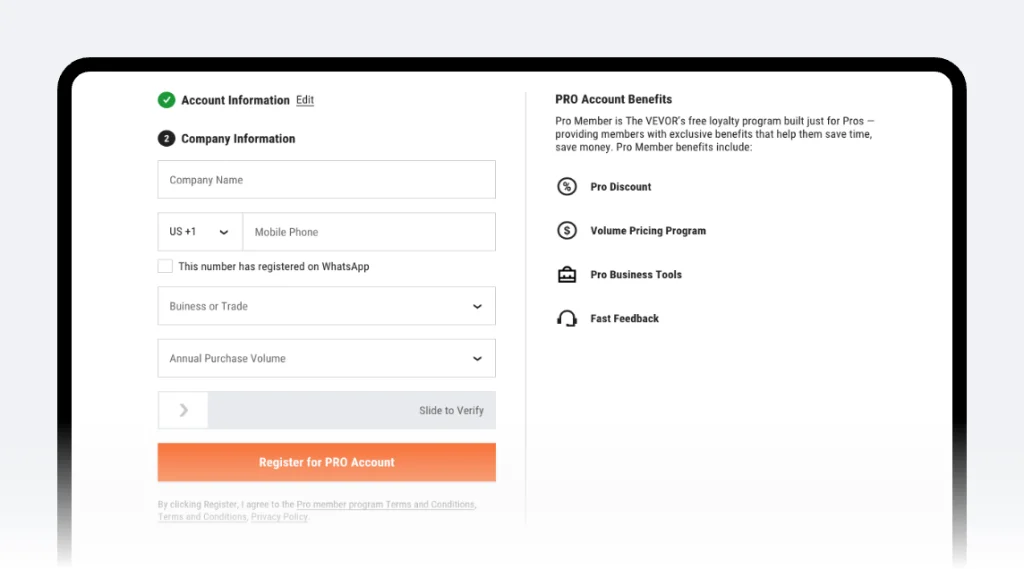Image resolution: width=1024 pixels, height=569 pixels.
Task: Click the slider arrow handle icon
Action: point(183,410)
